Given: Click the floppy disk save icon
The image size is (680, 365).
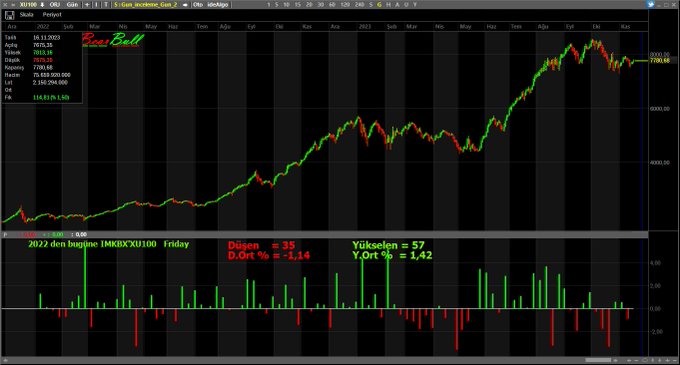Looking at the screenshot, I should 9,15.
